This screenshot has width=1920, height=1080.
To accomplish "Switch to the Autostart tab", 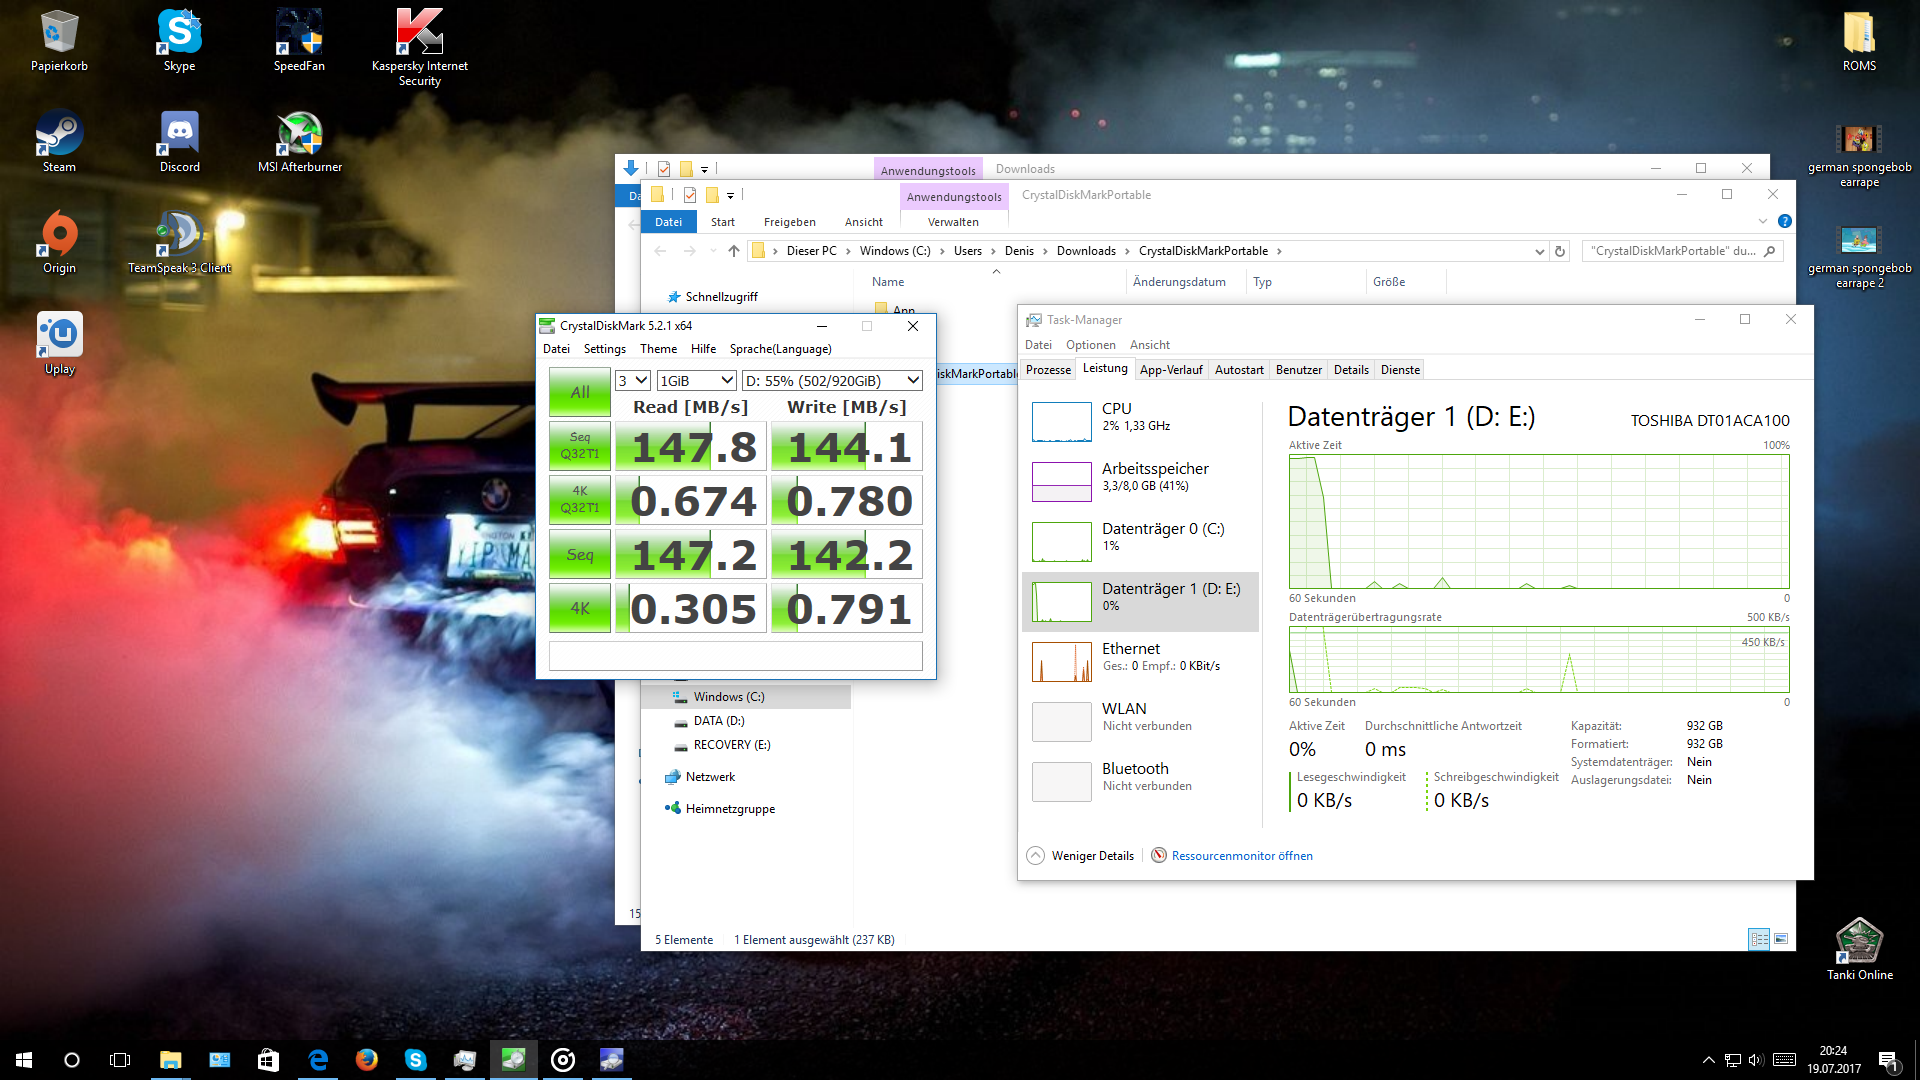I will click(1239, 370).
